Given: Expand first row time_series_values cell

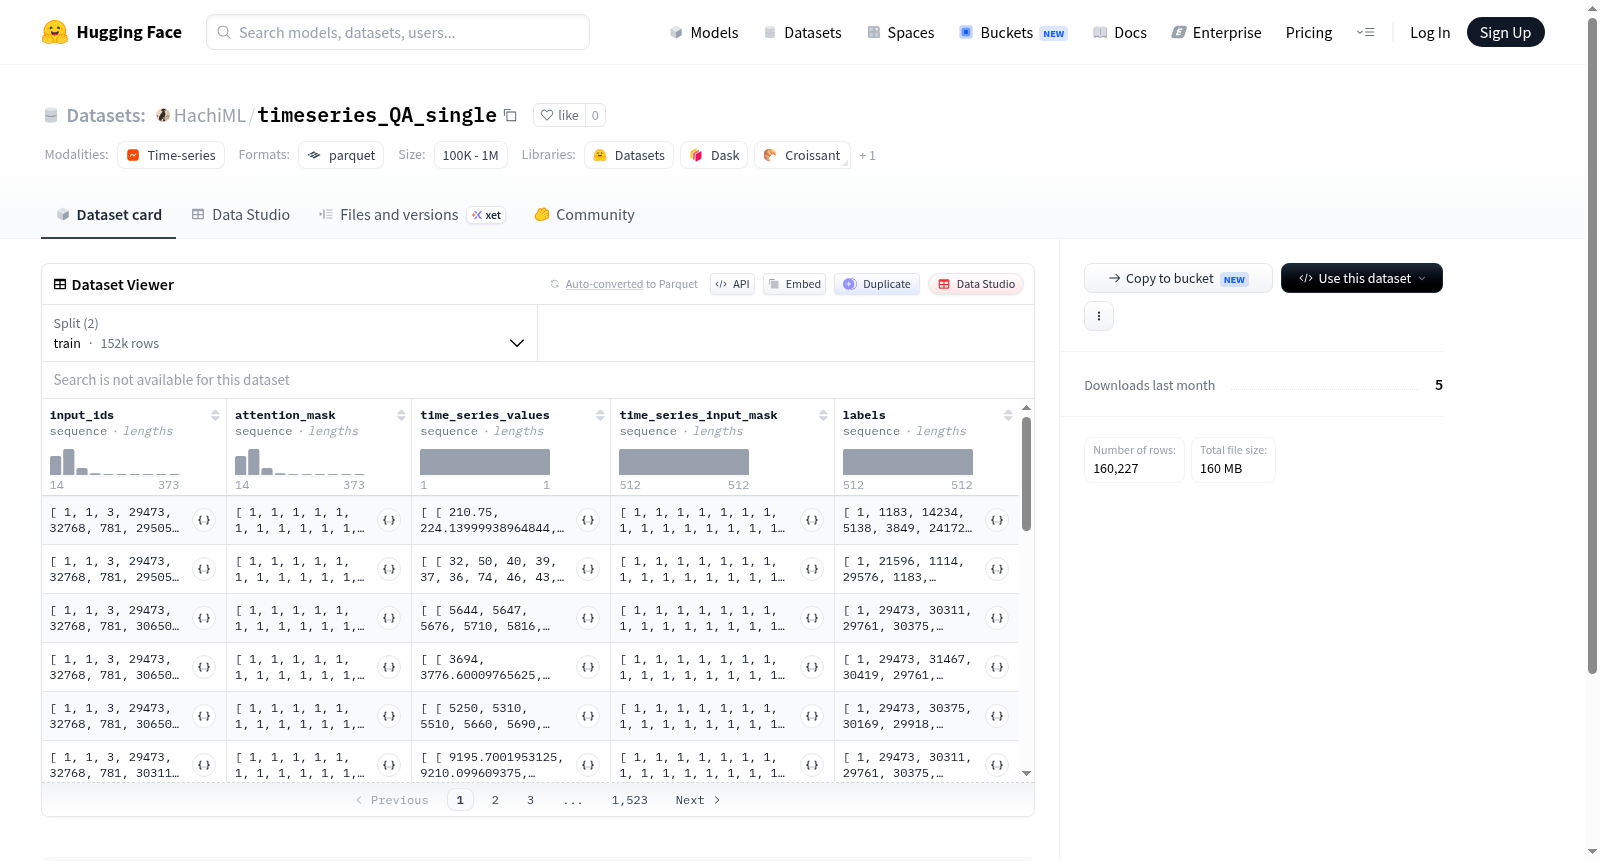Looking at the screenshot, I should (x=588, y=520).
